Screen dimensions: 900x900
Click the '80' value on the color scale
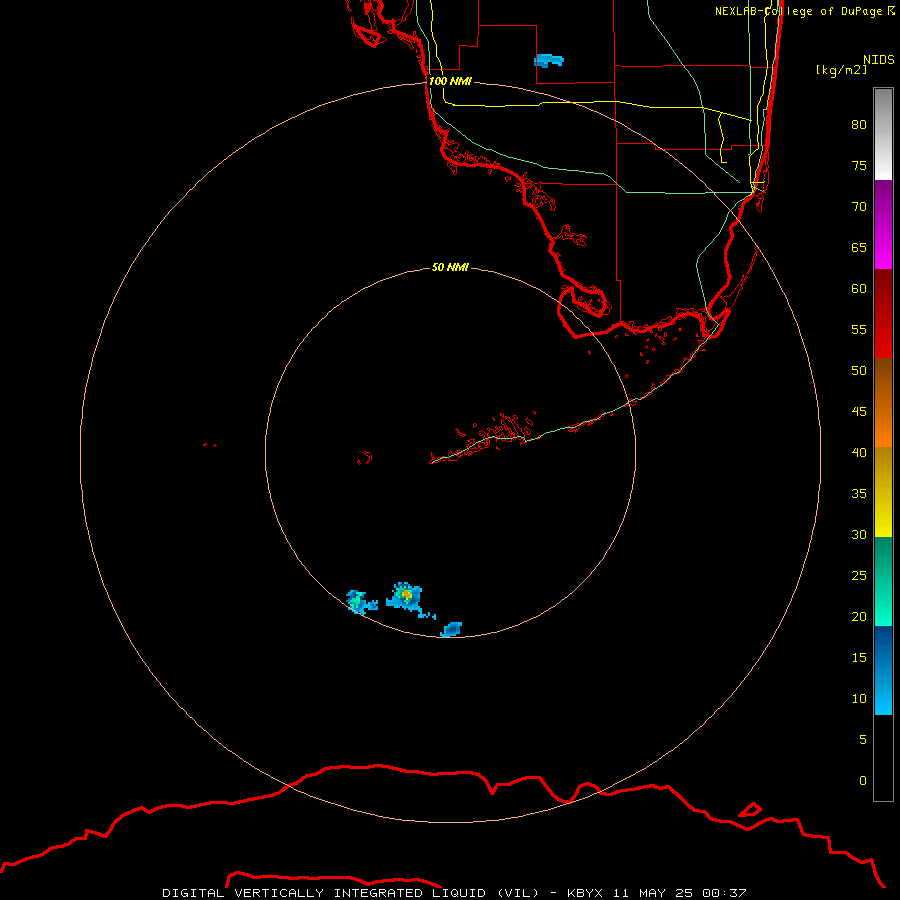point(859,125)
